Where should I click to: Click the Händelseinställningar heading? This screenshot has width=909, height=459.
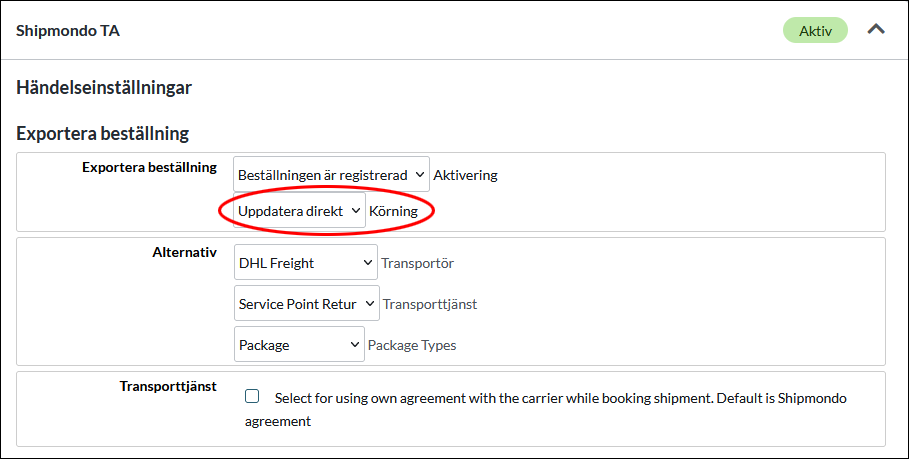(104, 87)
